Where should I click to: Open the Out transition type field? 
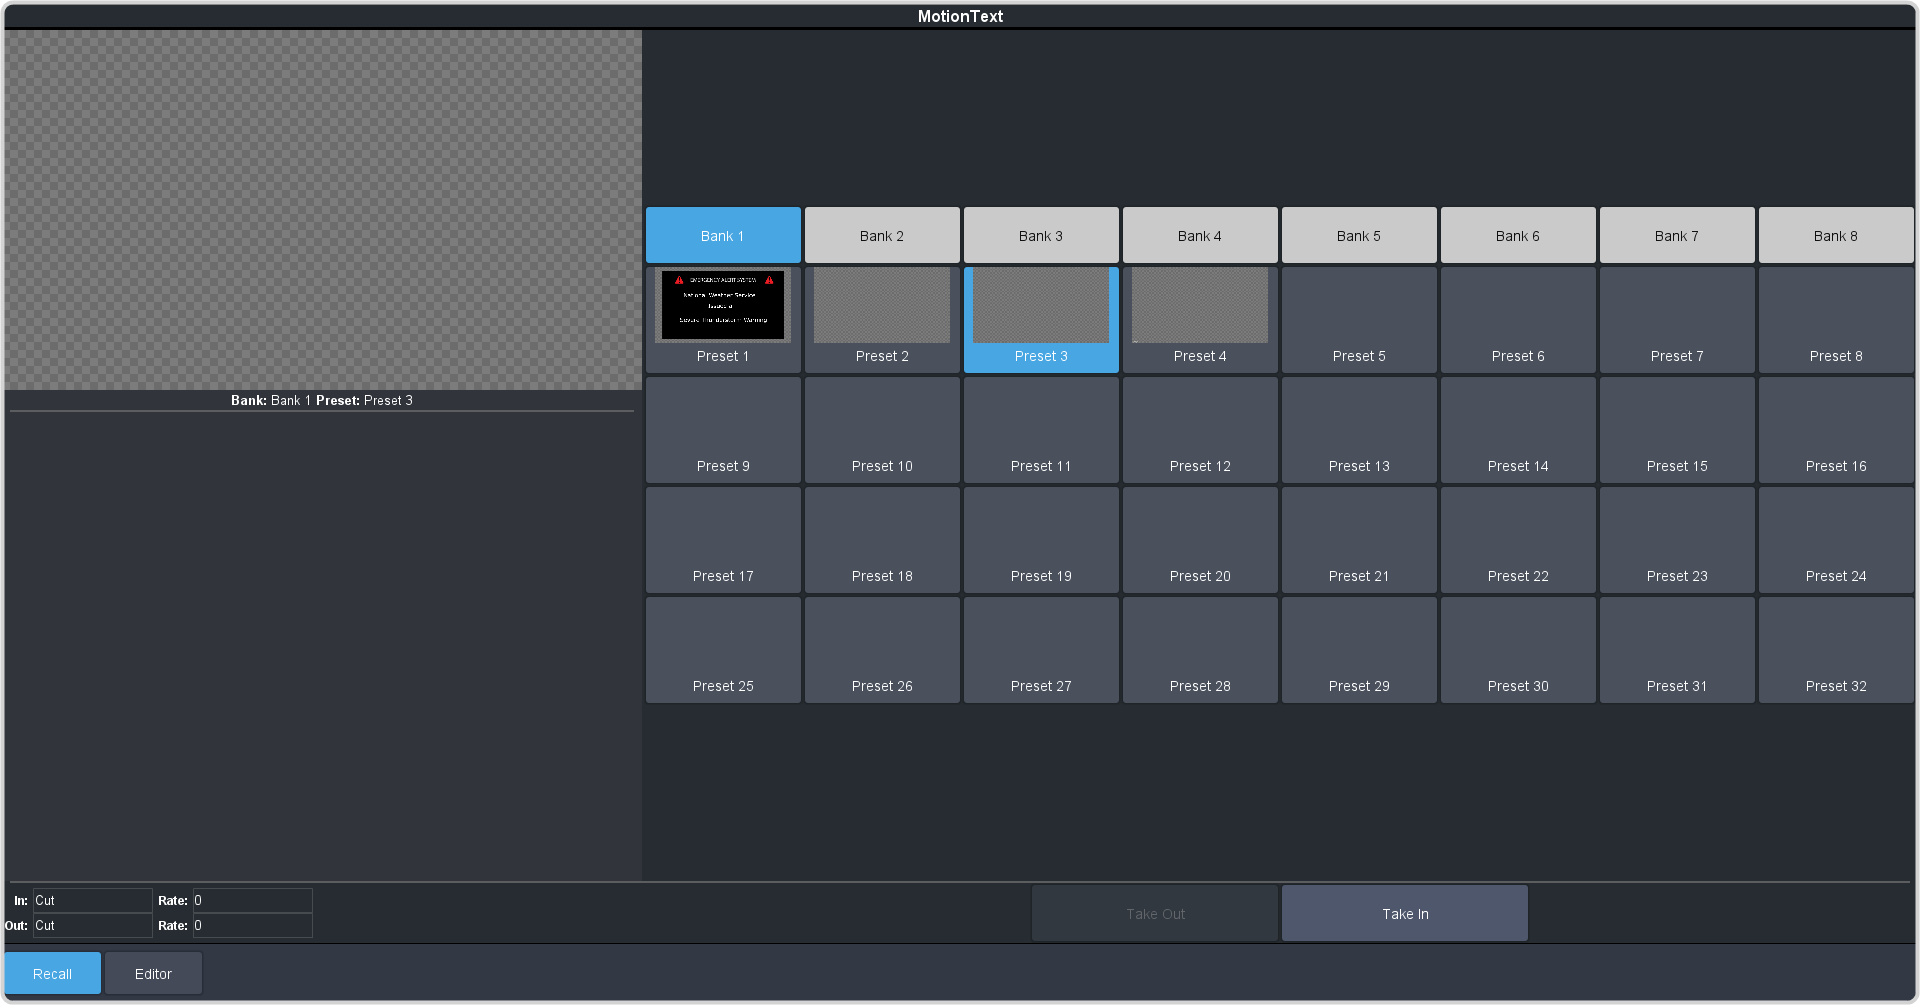pyautogui.click(x=92, y=926)
